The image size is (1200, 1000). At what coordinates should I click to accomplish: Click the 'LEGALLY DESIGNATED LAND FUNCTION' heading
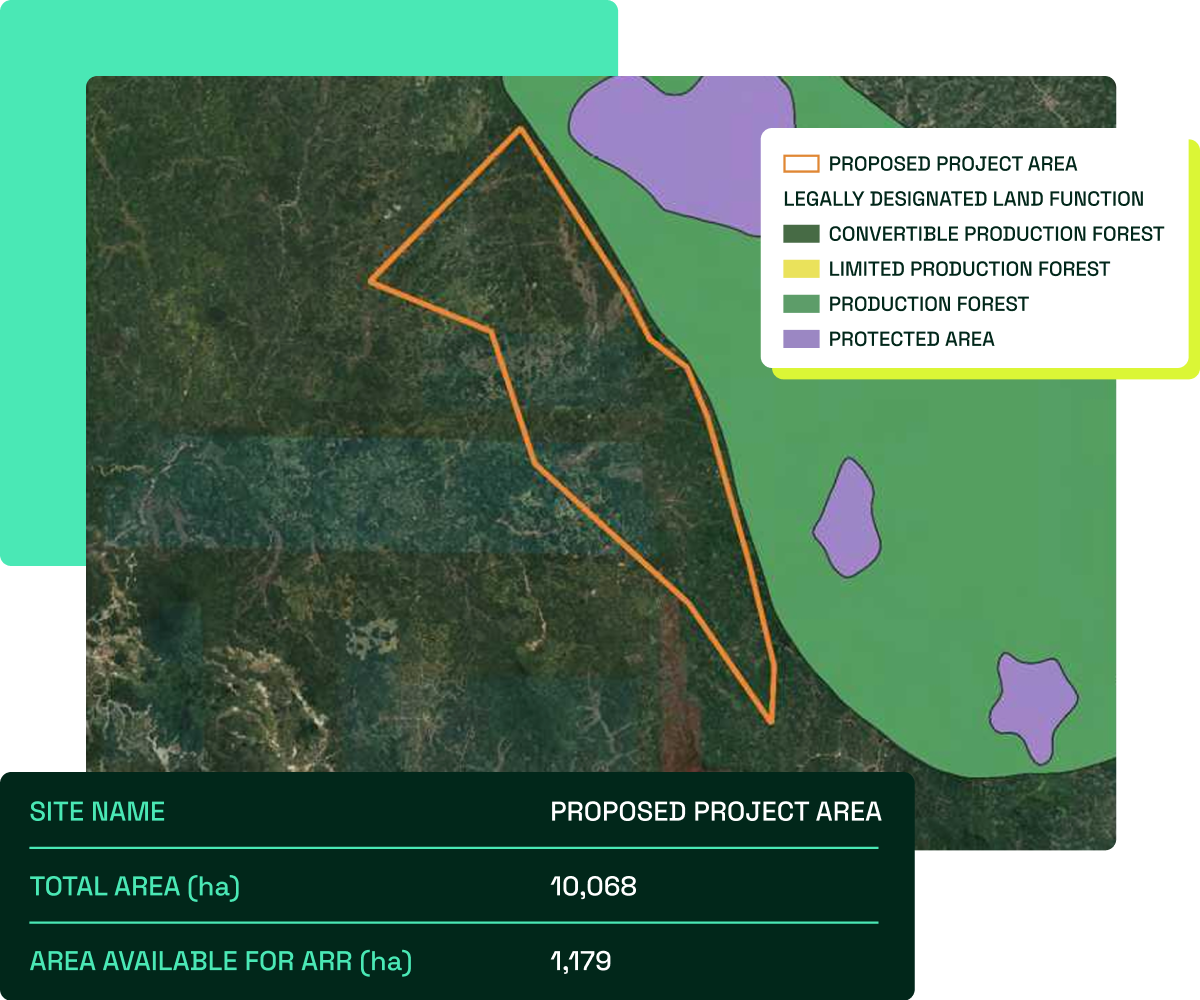pos(964,199)
